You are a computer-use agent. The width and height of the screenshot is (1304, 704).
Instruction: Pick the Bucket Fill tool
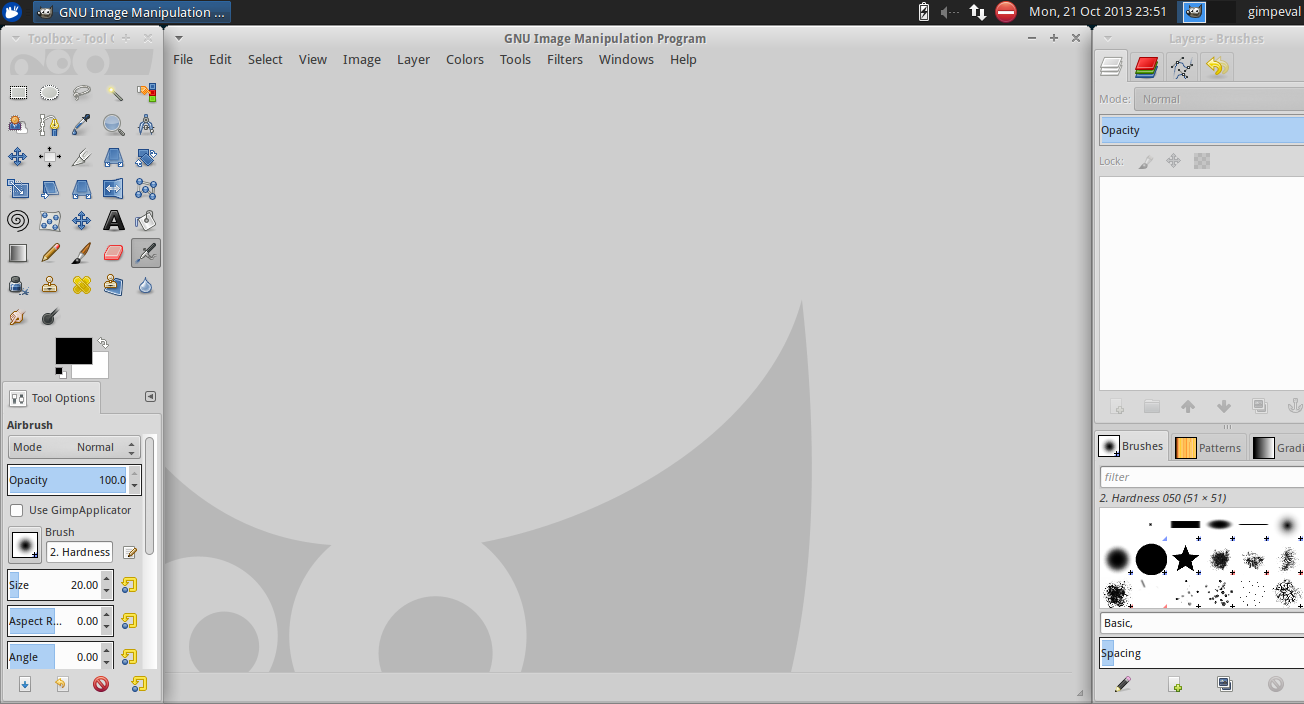146,221
